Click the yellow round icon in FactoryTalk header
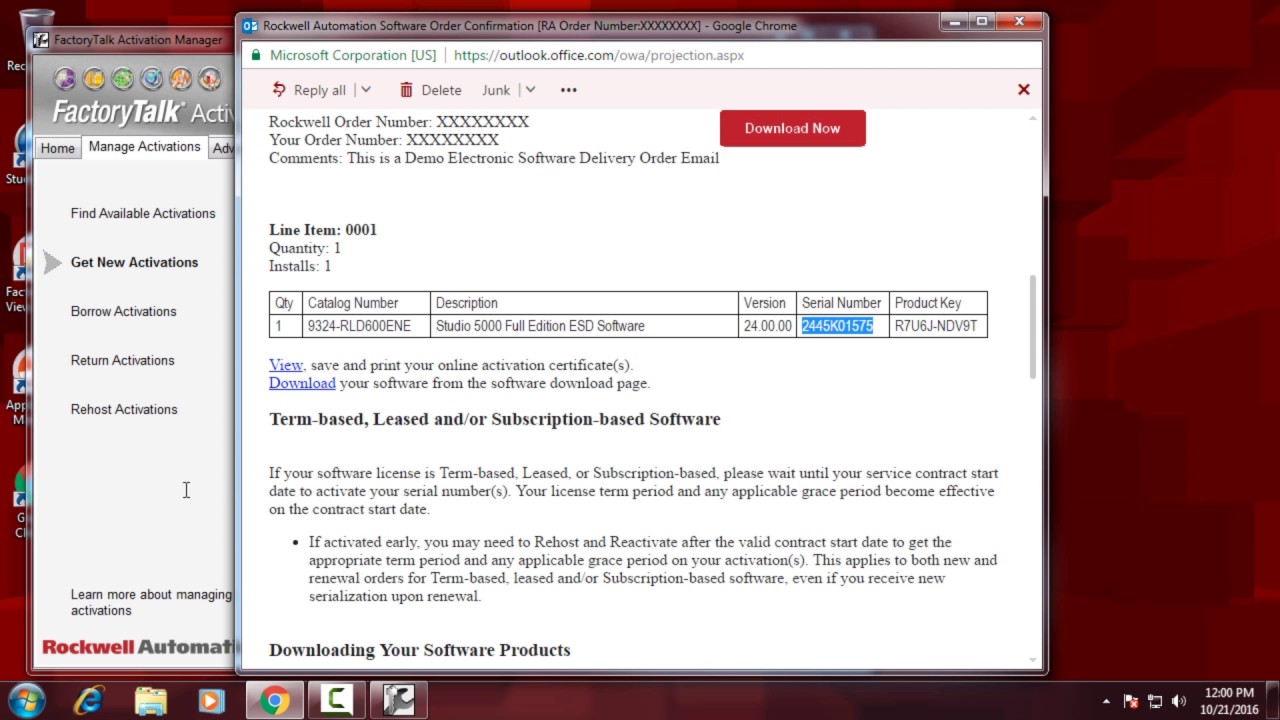Viewport: 1280px width, 720px height. pos(94,78)
